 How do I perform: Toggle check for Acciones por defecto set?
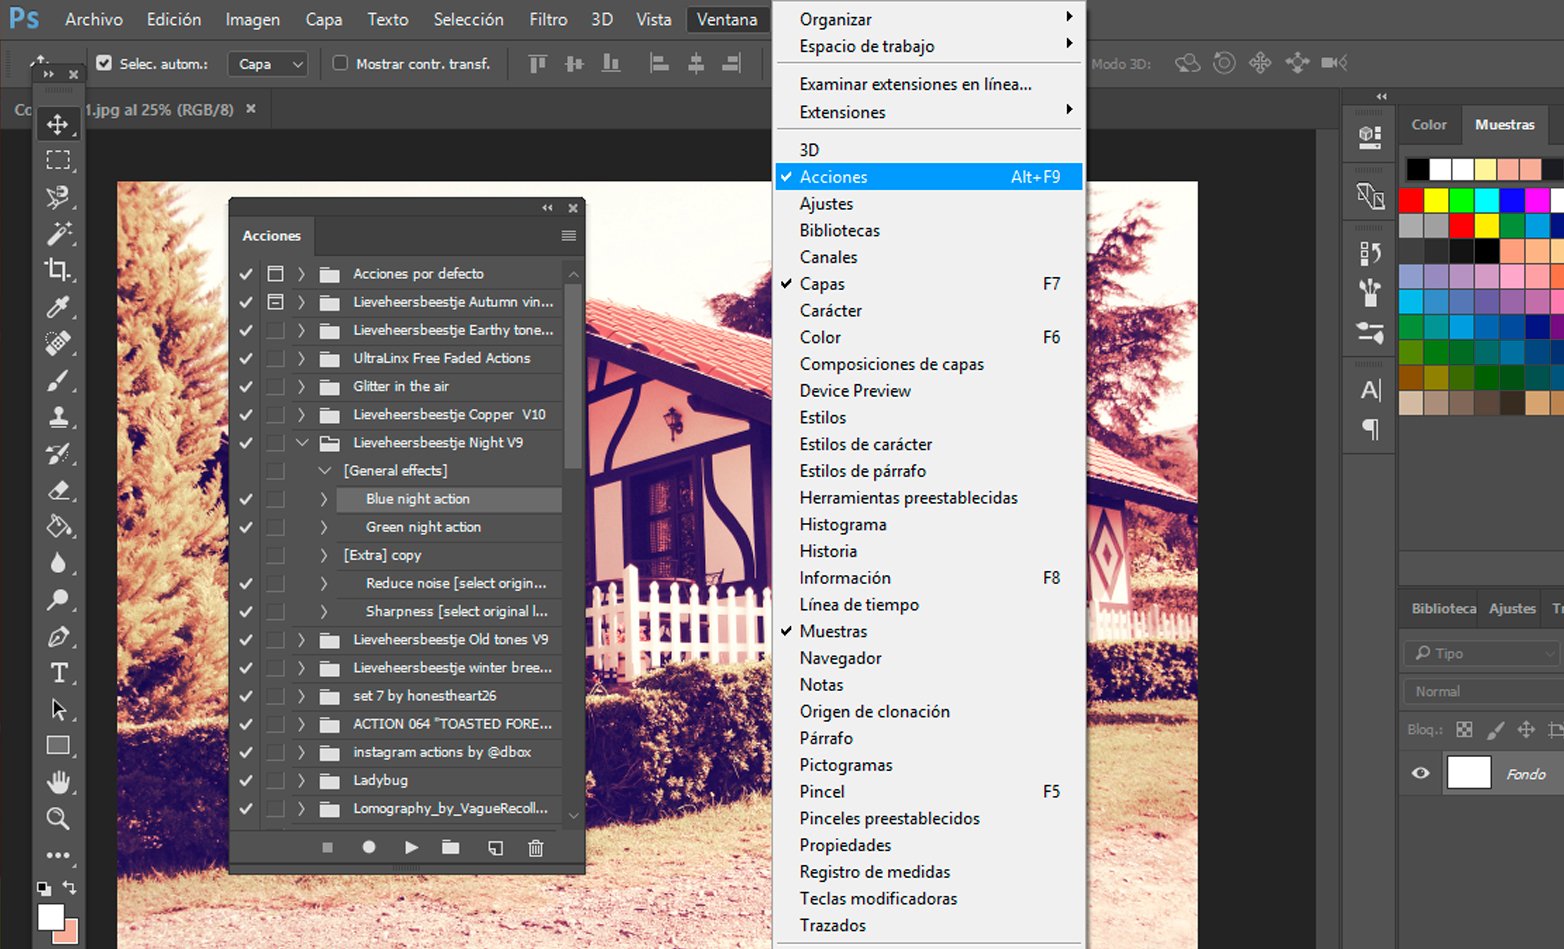tap(246, 273)
